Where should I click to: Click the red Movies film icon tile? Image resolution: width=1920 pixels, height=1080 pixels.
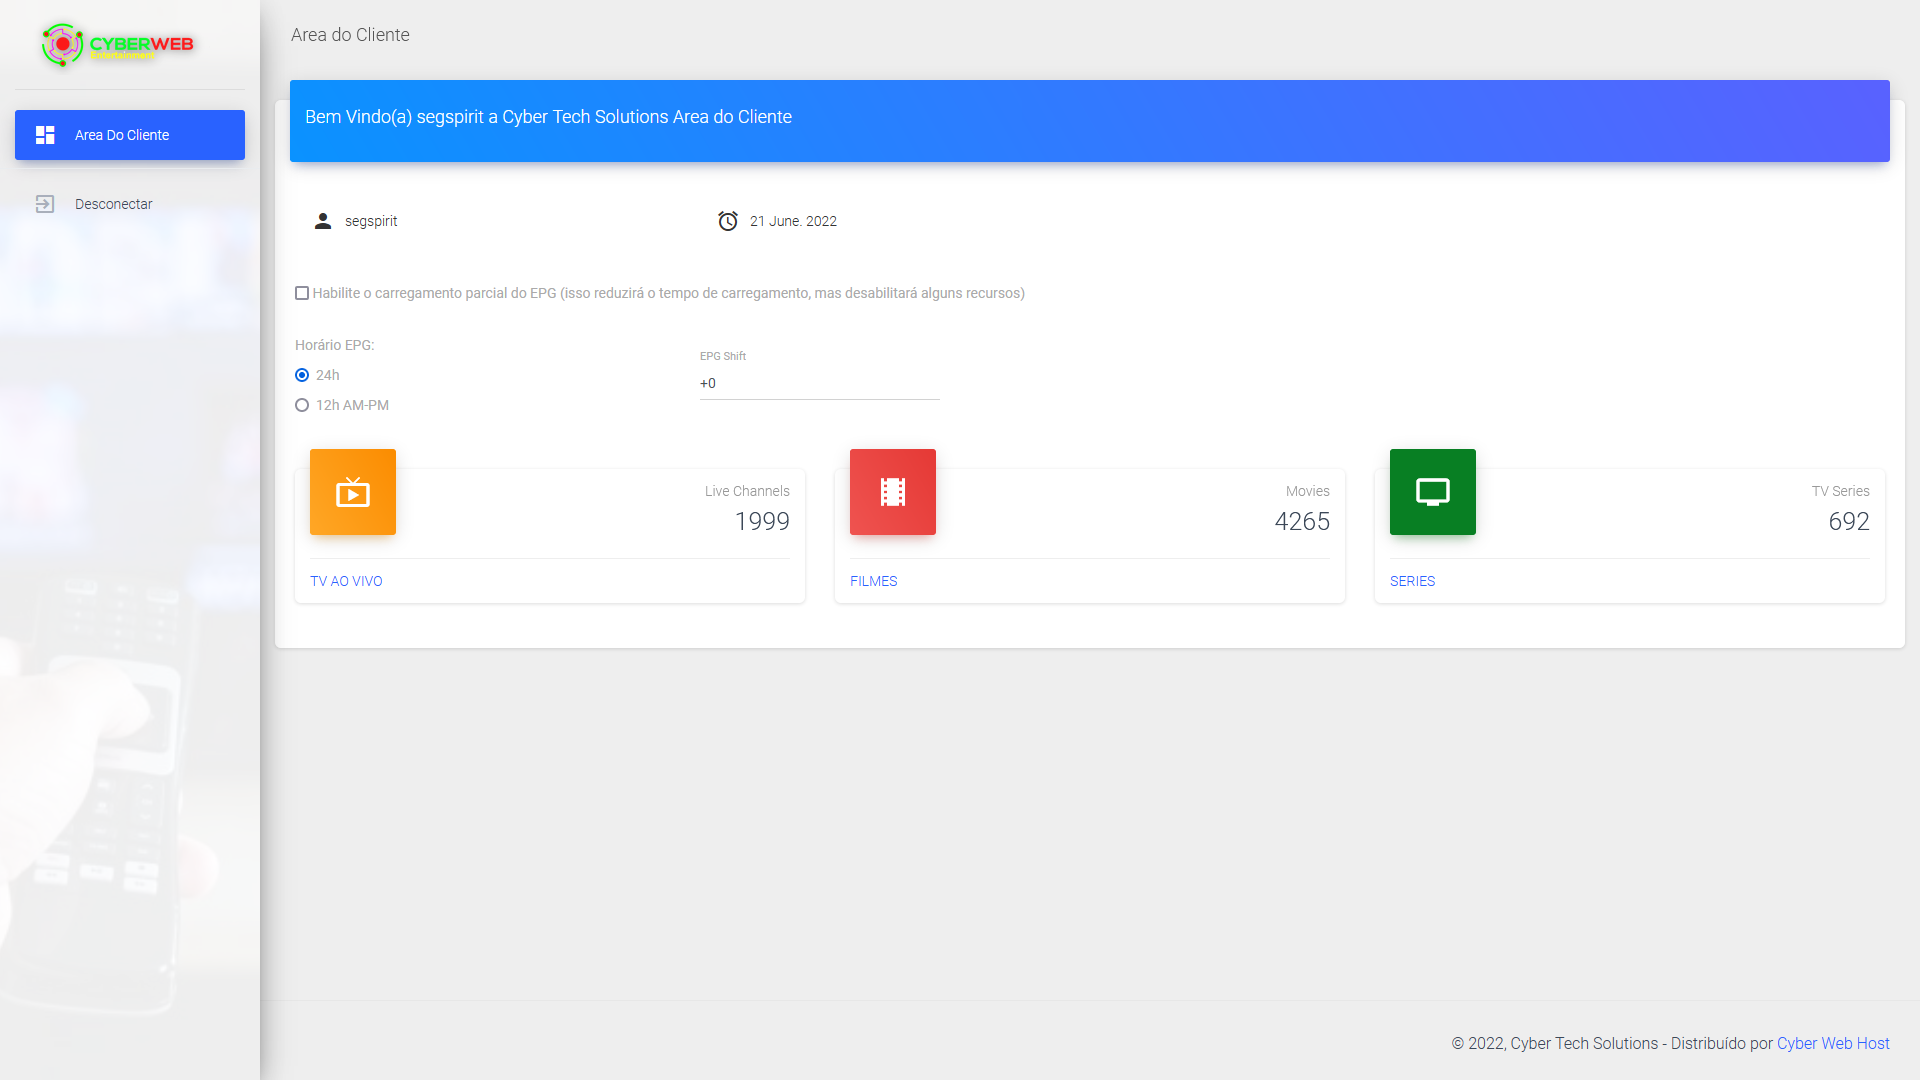click(x=893, y=492)
